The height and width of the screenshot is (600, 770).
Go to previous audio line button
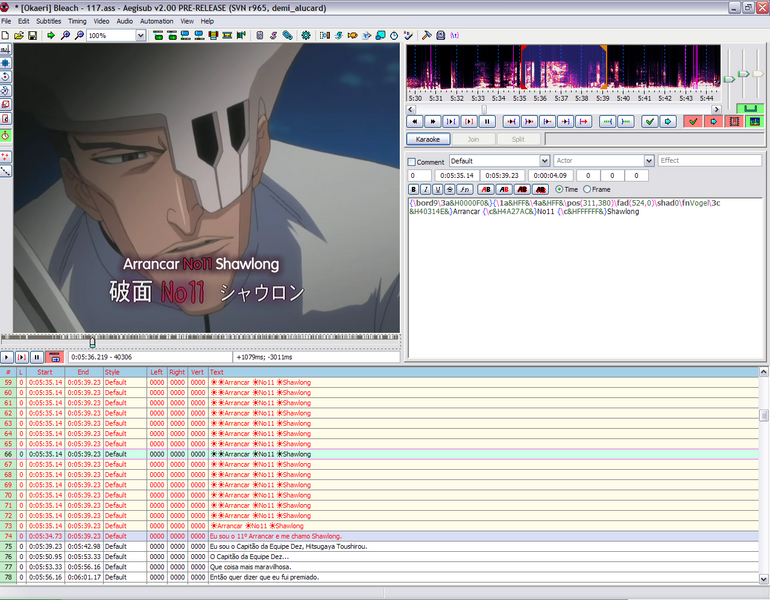415,121
